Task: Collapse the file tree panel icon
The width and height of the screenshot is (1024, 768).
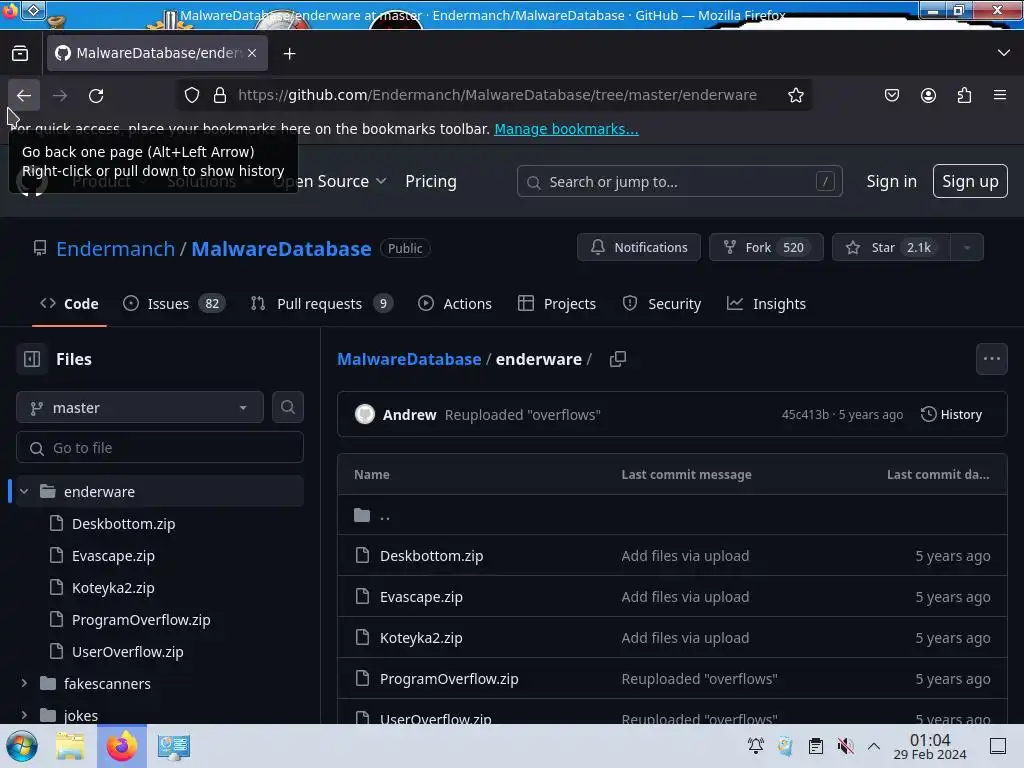Action: pyautogui.click(x=32, y=359)
